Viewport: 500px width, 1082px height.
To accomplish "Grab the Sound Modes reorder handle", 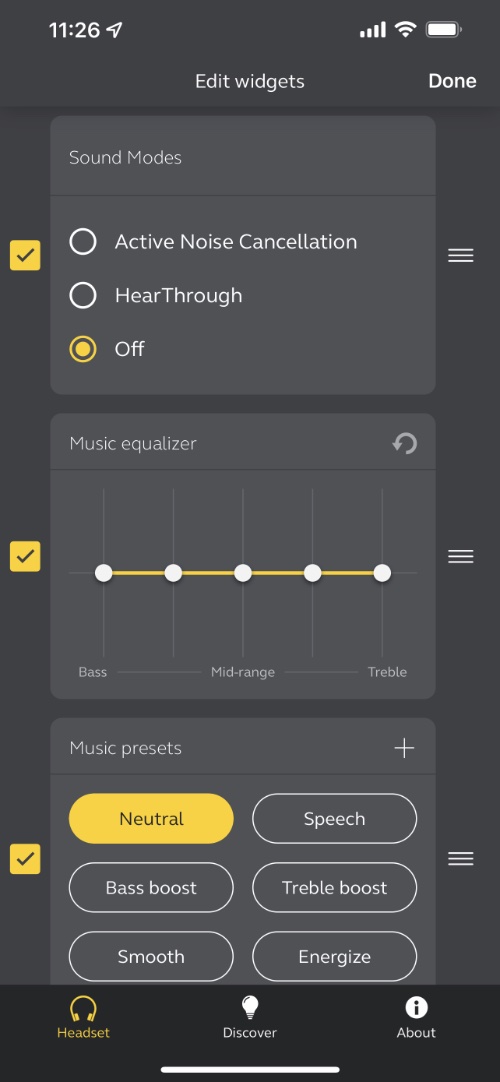I will [x=461, y=255].
